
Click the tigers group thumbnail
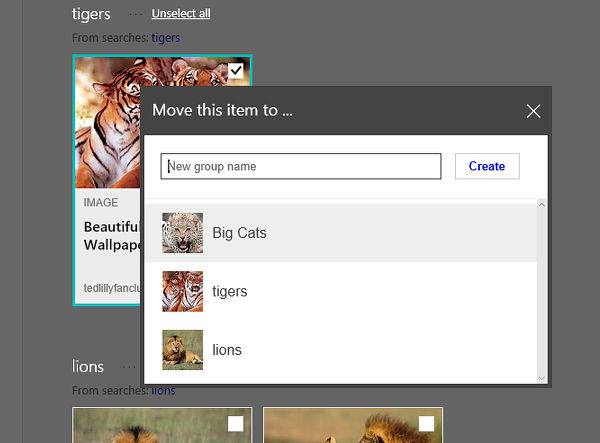pos(183,292)
